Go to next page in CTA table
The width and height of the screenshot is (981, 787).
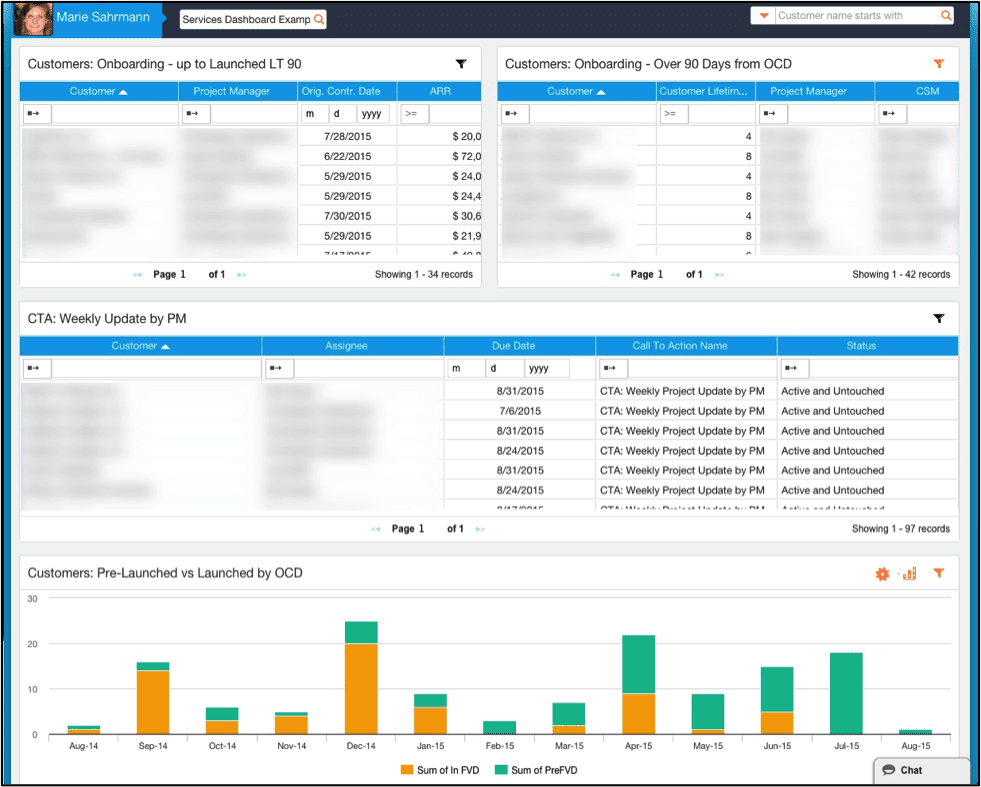pos(481,529)
